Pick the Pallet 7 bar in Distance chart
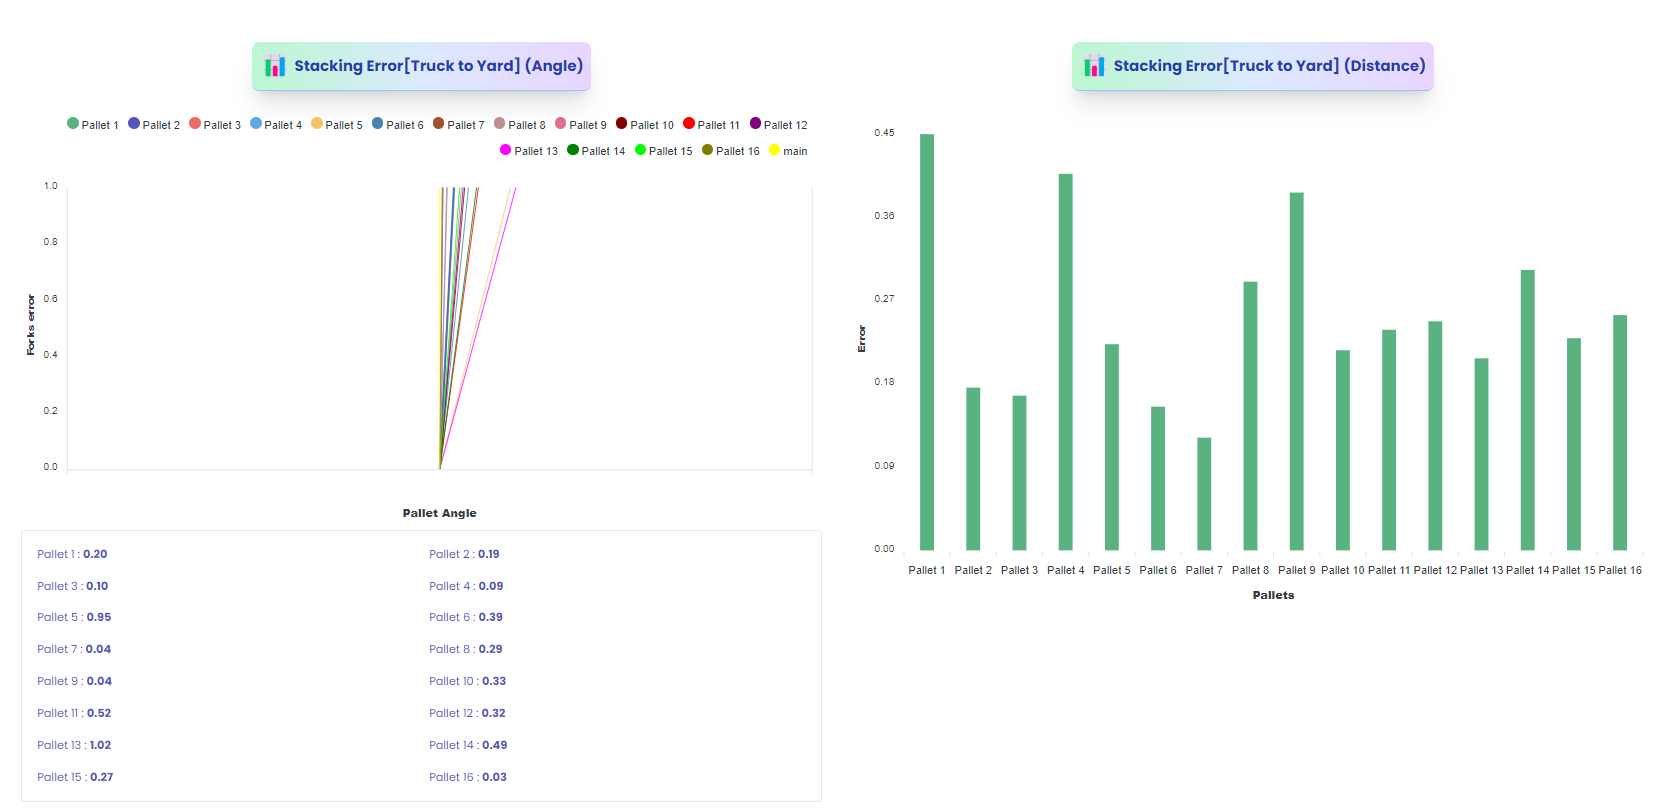 coord(1204,494)
